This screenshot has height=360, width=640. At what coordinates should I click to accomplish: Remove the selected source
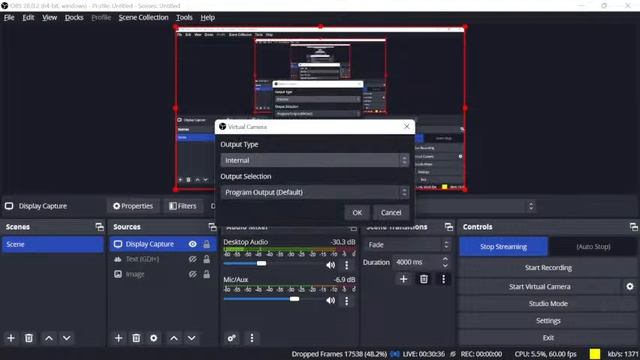(136, 338)
